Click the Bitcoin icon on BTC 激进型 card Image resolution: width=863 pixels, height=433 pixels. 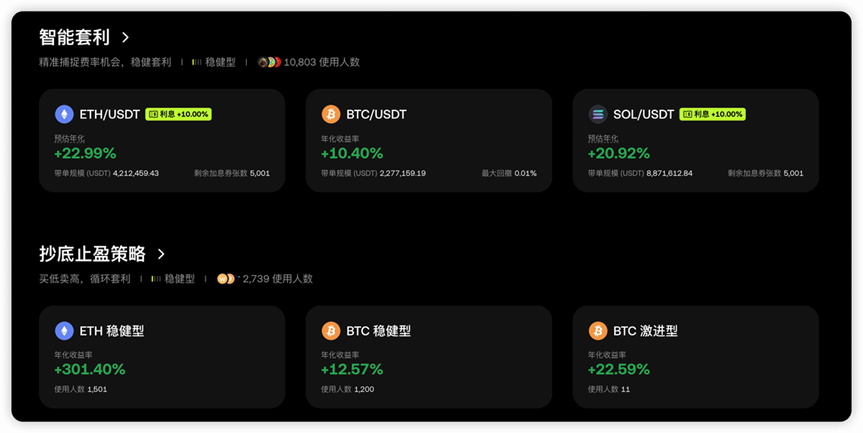tap(598, 331)
